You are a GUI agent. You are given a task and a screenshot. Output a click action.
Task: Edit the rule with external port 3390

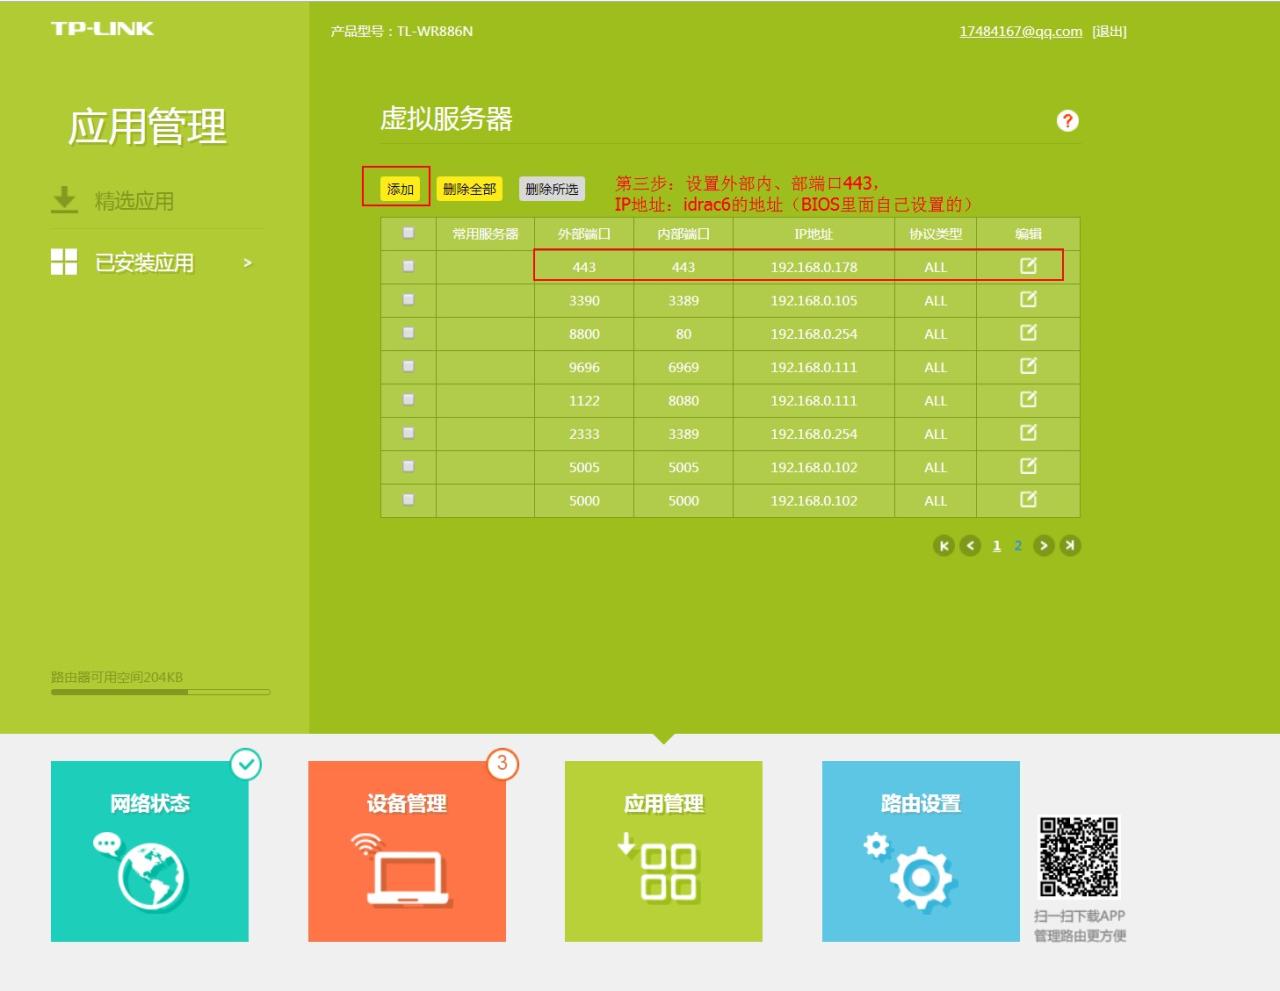click(1028, 299)
